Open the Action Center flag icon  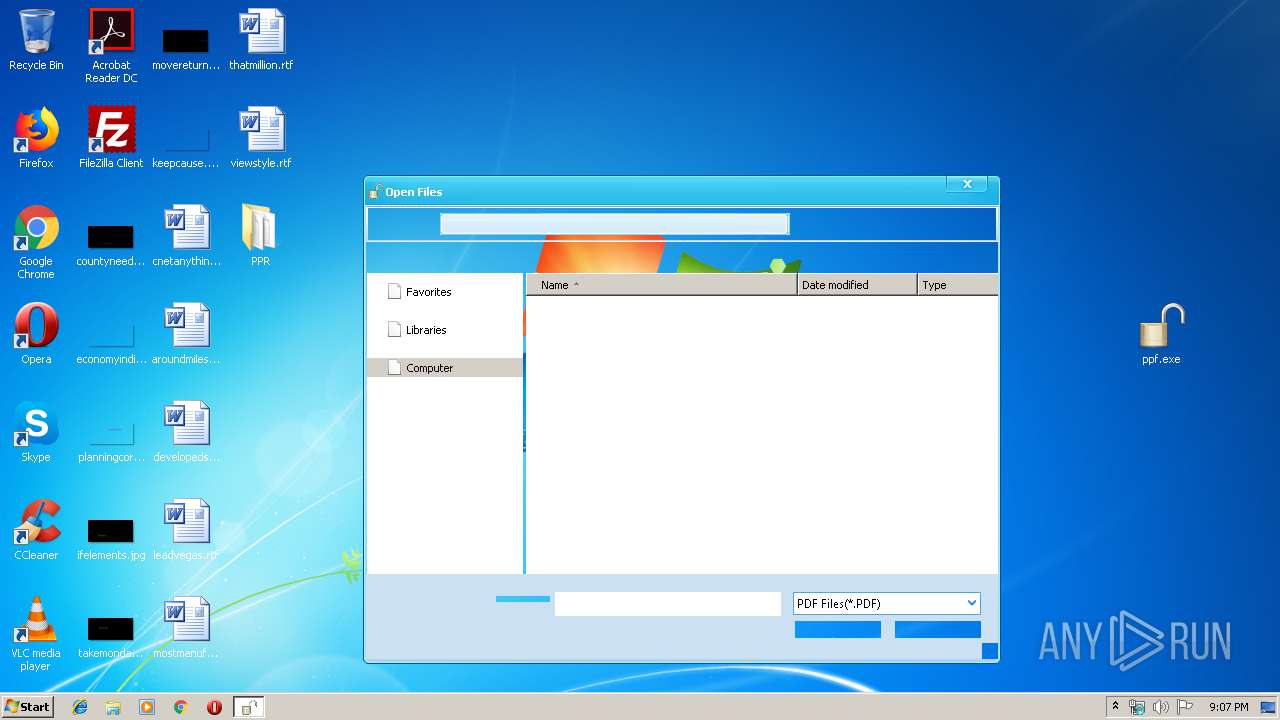coord(1185,707)
